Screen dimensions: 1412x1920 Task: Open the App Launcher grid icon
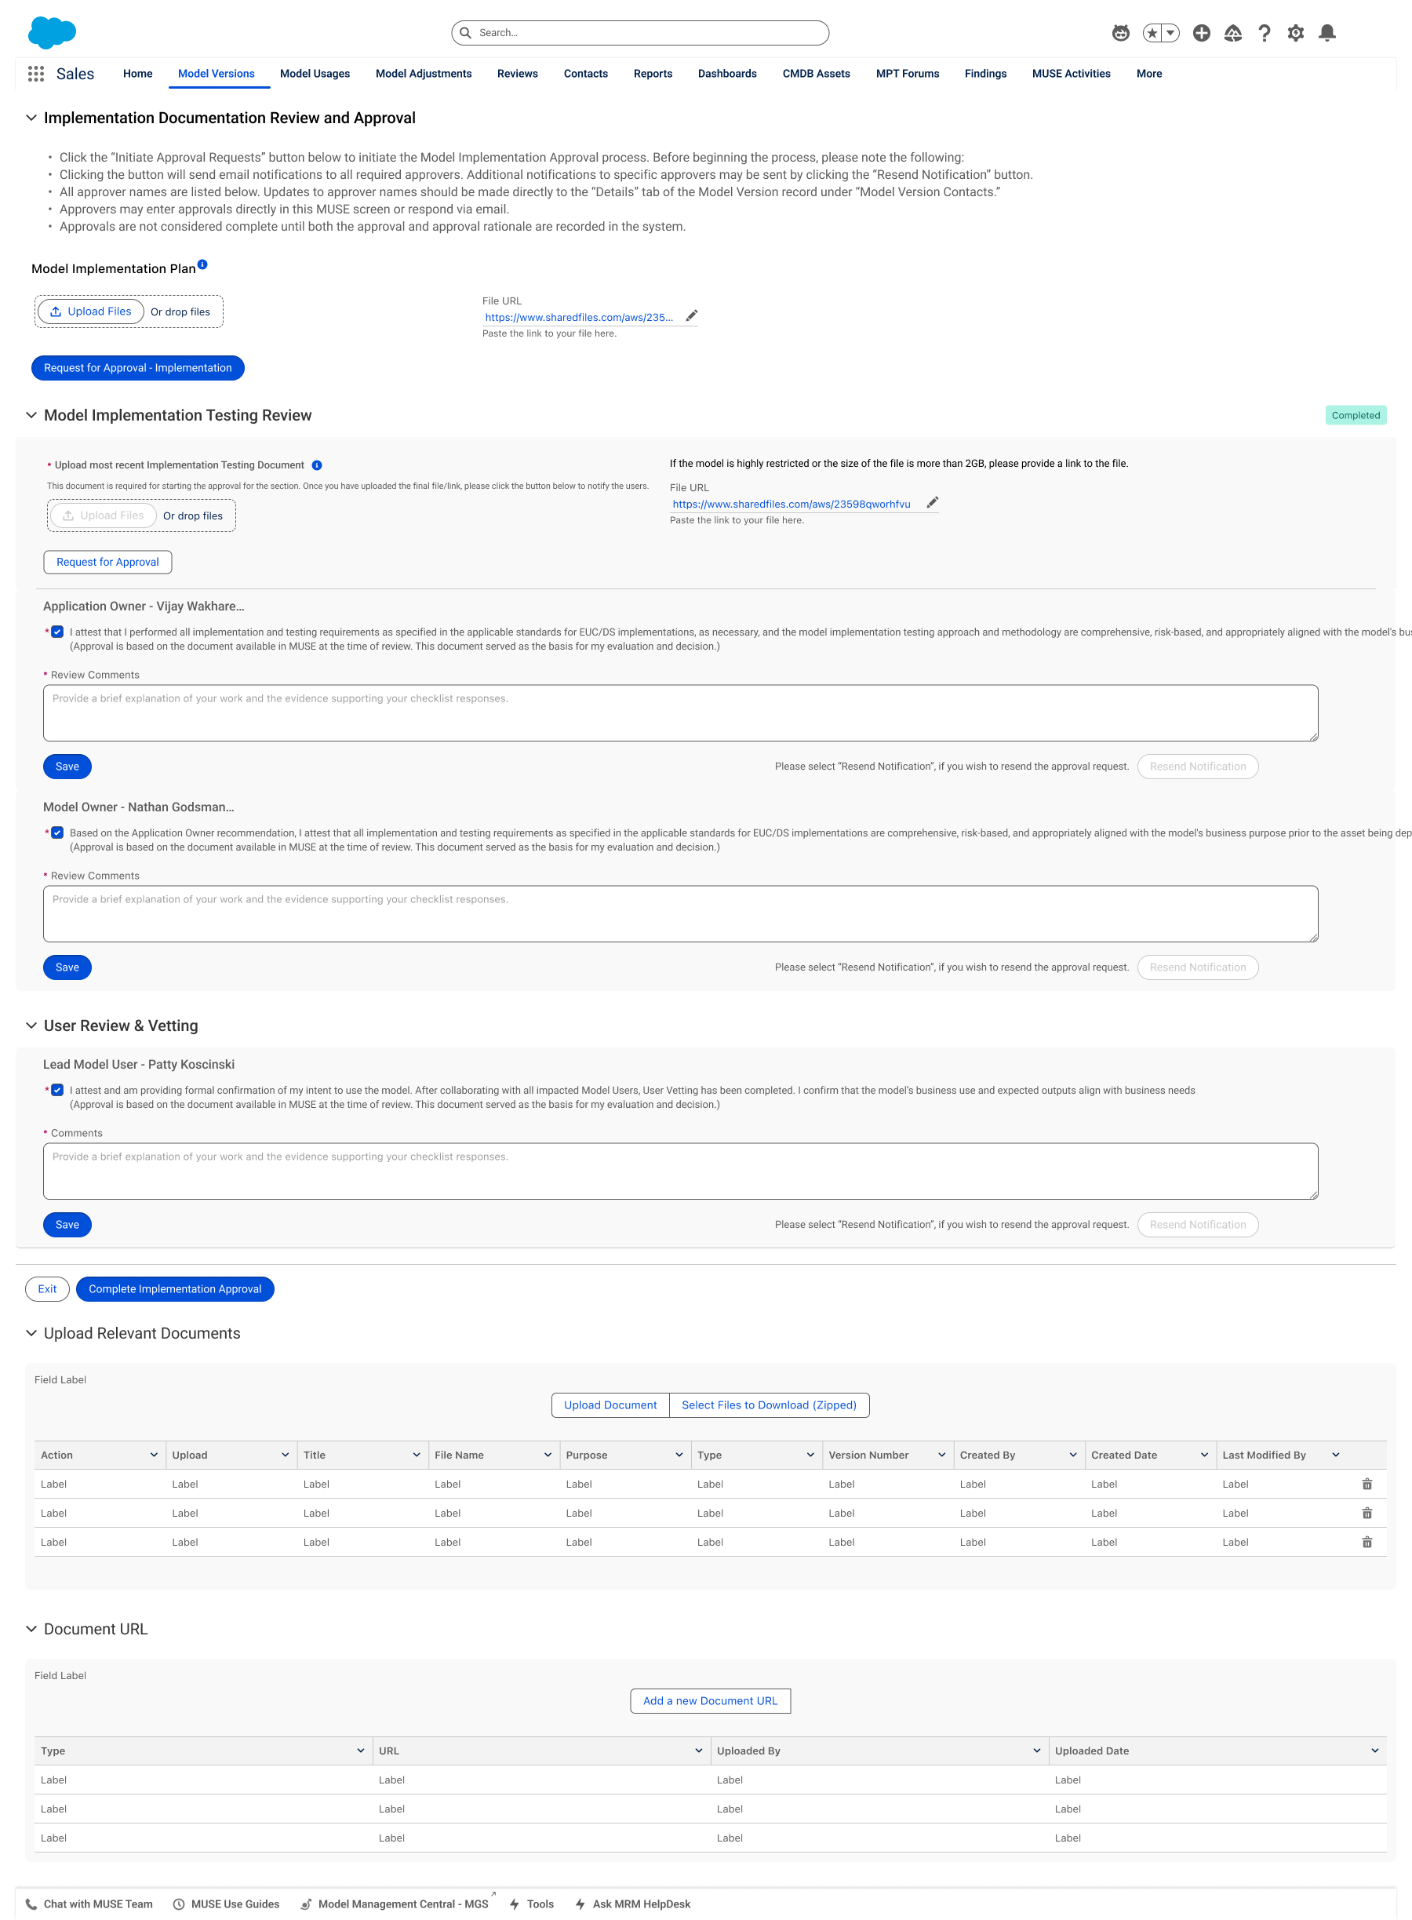point(36,74)
